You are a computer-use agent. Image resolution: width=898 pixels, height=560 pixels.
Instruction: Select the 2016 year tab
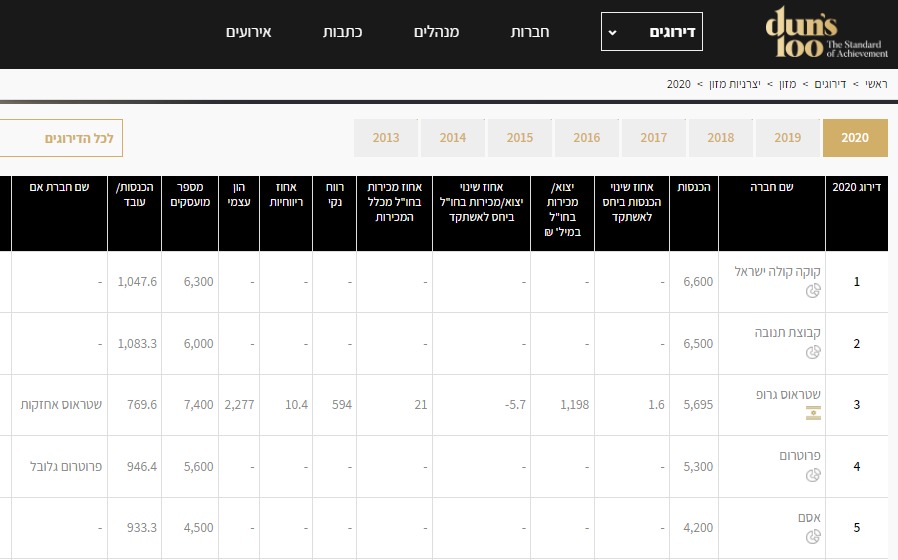click(586, 138)
